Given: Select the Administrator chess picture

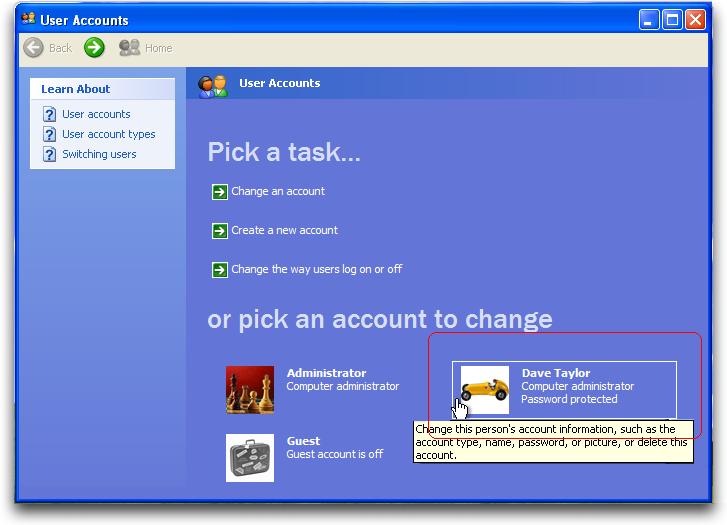Looking at the screenshot, I should click(250, 390).
